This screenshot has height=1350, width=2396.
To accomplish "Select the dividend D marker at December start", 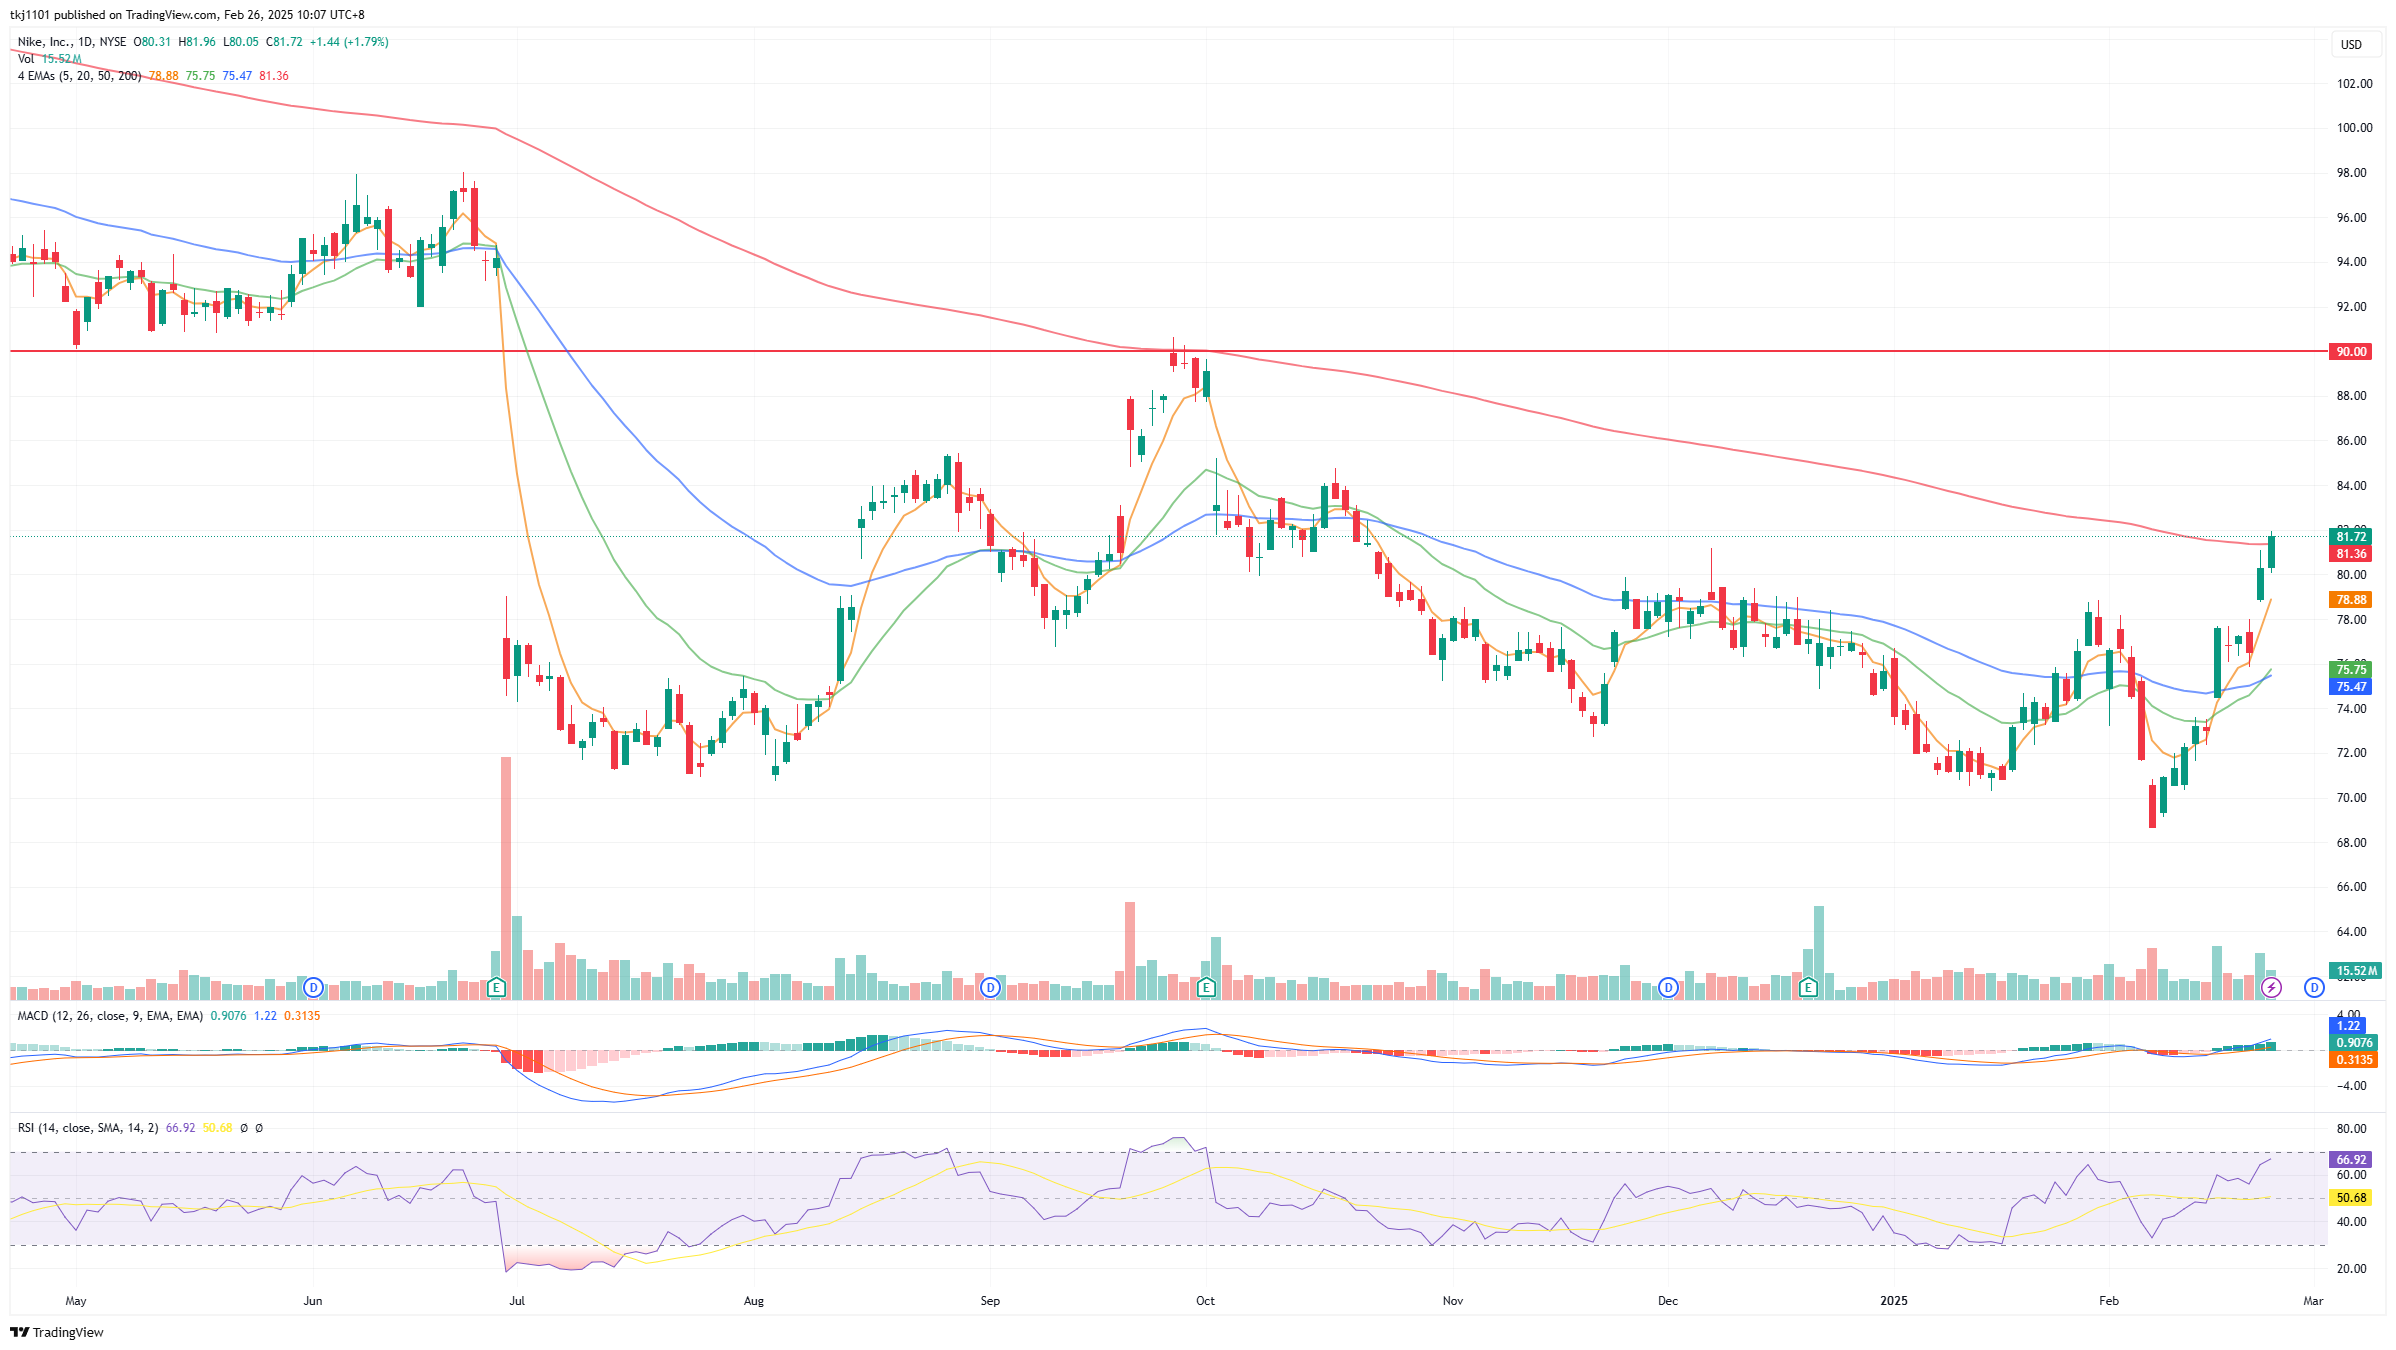I will [1668, 988].
